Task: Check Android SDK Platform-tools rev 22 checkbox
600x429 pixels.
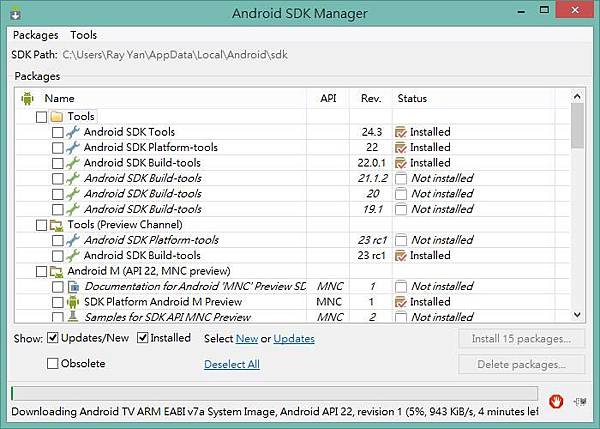Action: point(58,148)
